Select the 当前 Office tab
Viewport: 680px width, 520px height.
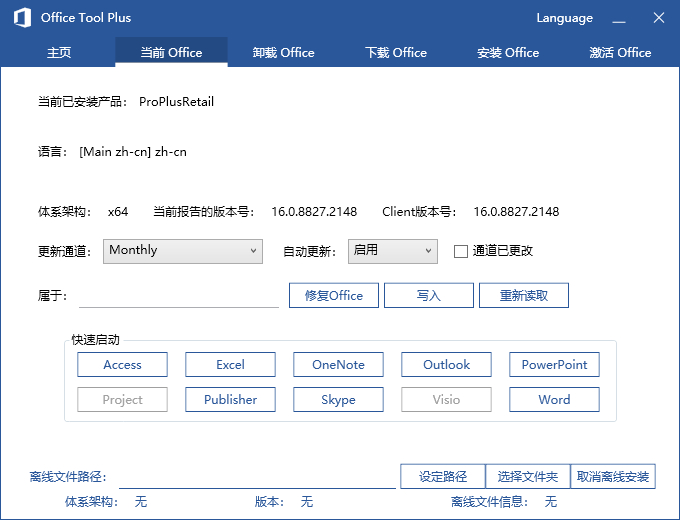[x=171, y=52]
